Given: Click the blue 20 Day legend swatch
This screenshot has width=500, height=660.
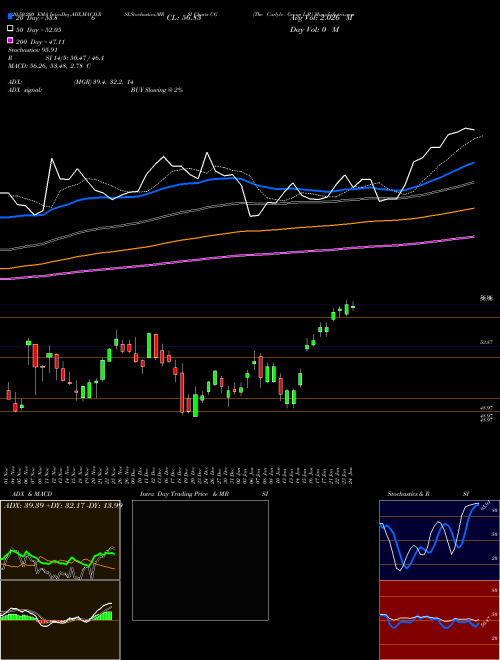Looking at the screenshot, I should (10, 17).
